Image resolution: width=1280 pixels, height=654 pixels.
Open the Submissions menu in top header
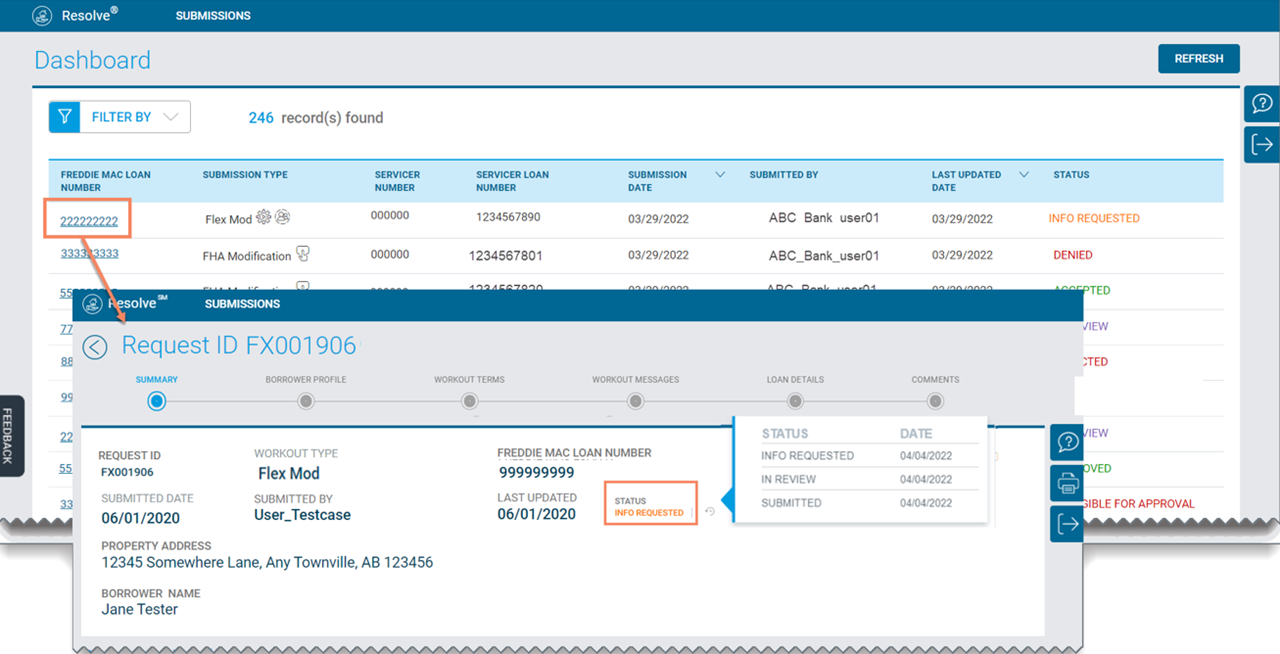point(213,16)
